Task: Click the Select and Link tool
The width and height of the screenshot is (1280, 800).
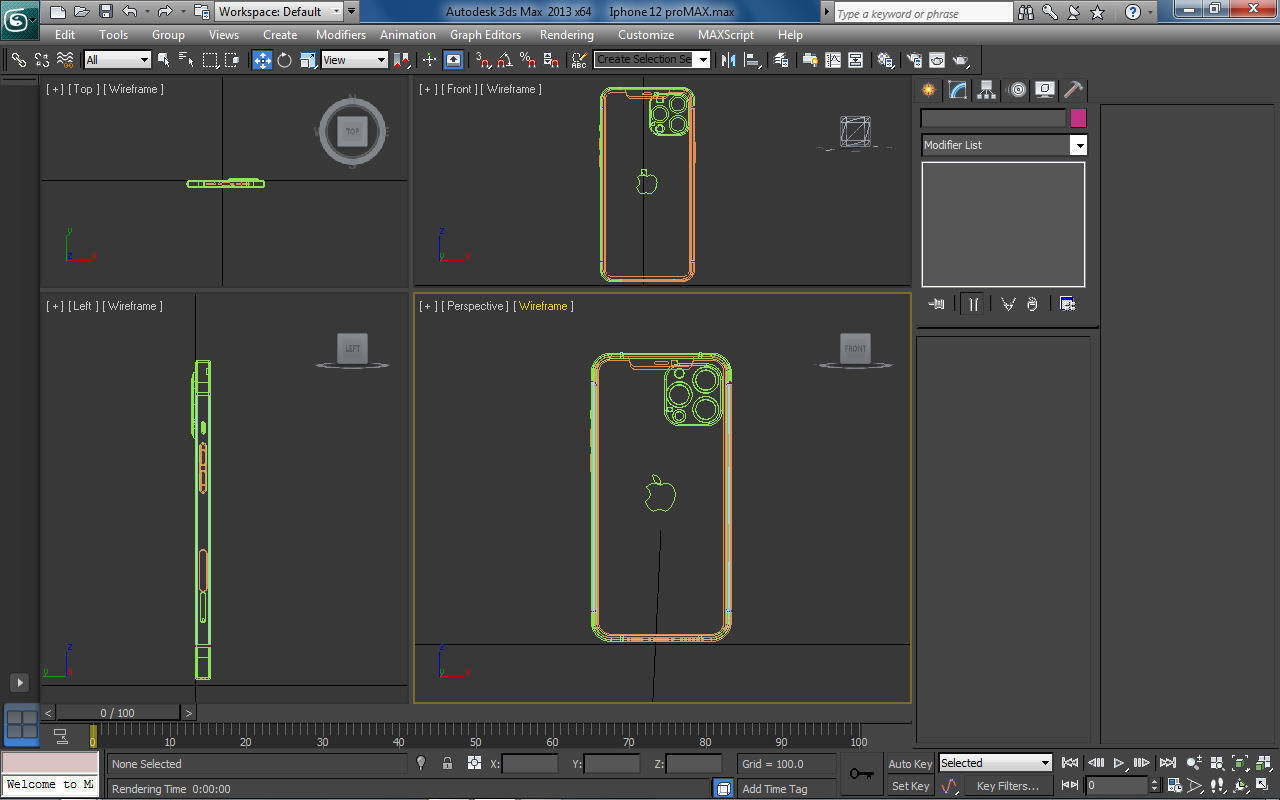Action: pyautogui.click(x=19, y=60)
